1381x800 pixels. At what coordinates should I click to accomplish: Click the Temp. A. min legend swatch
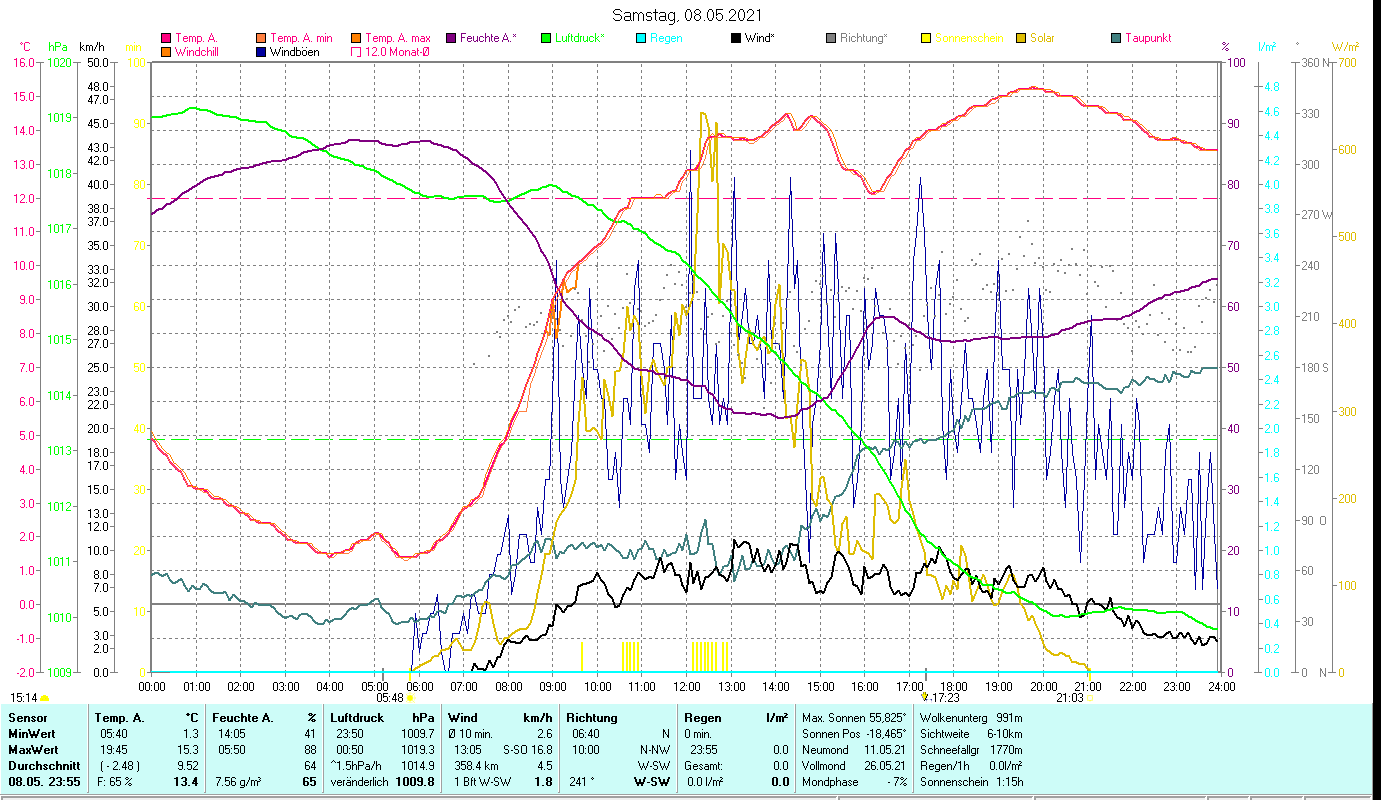(x=260, y=38)
